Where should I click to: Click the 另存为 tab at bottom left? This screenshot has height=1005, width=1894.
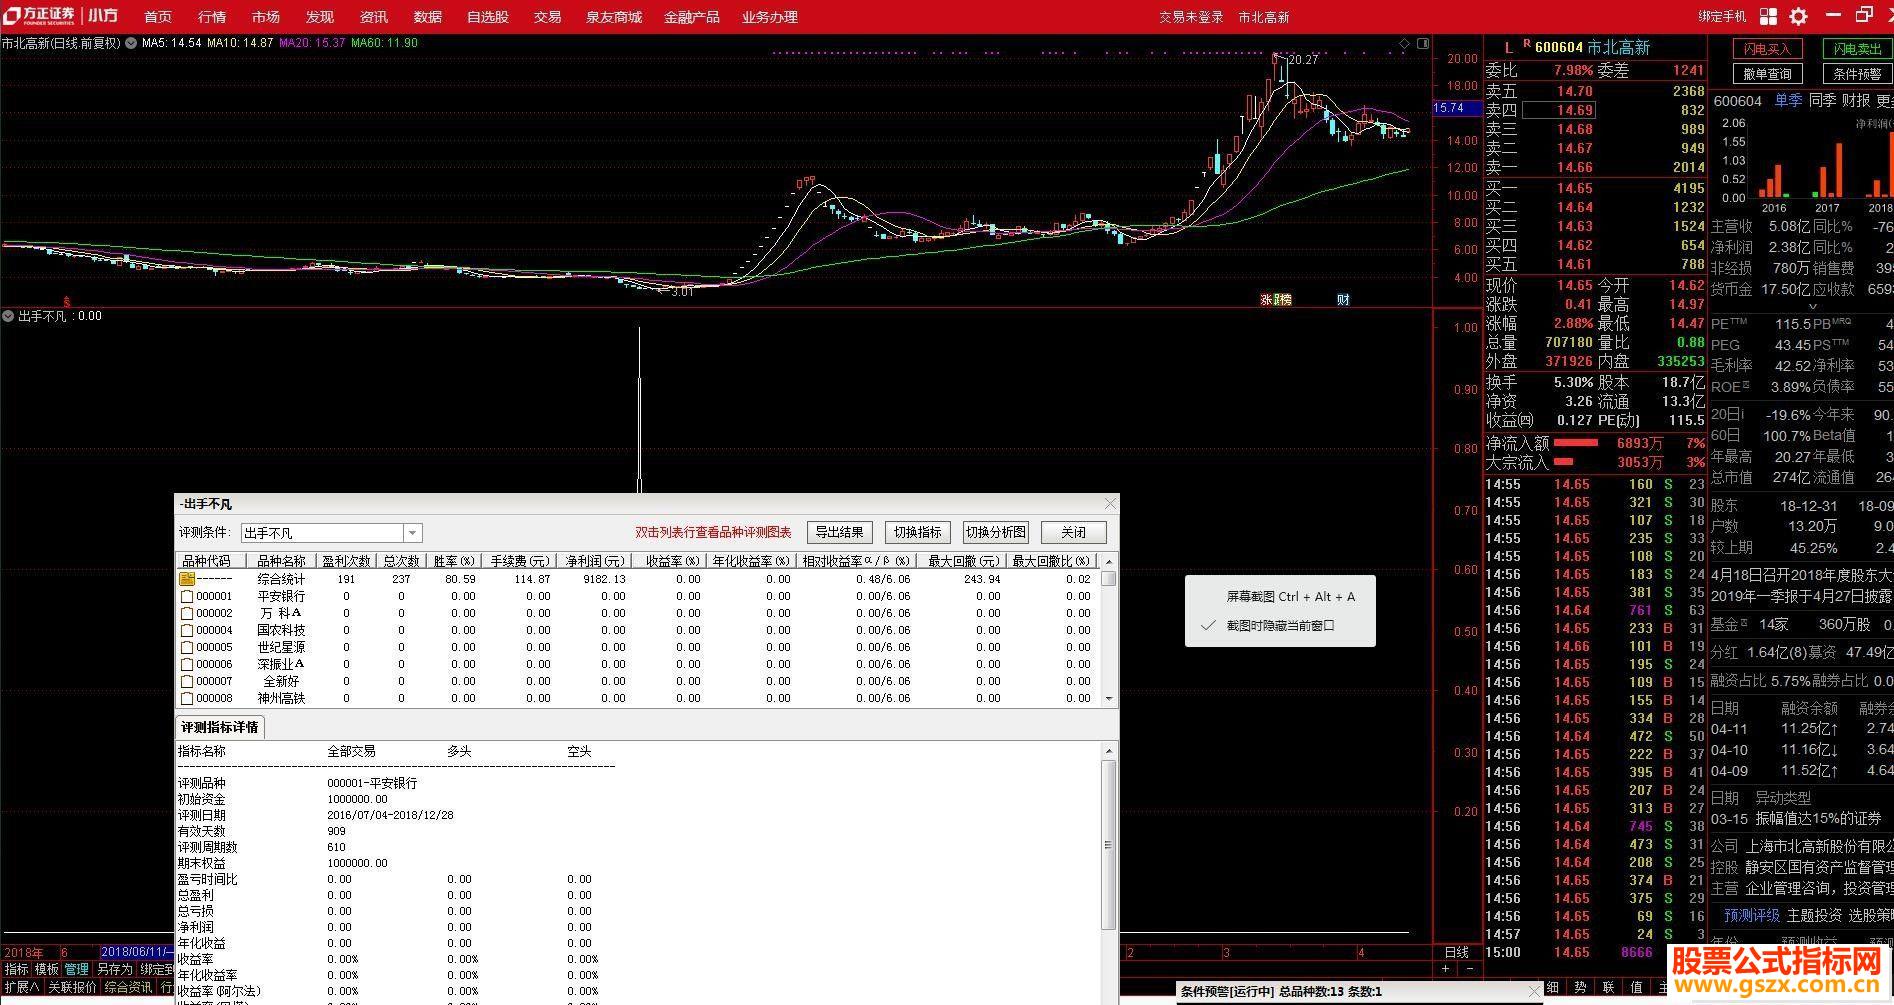114,969
